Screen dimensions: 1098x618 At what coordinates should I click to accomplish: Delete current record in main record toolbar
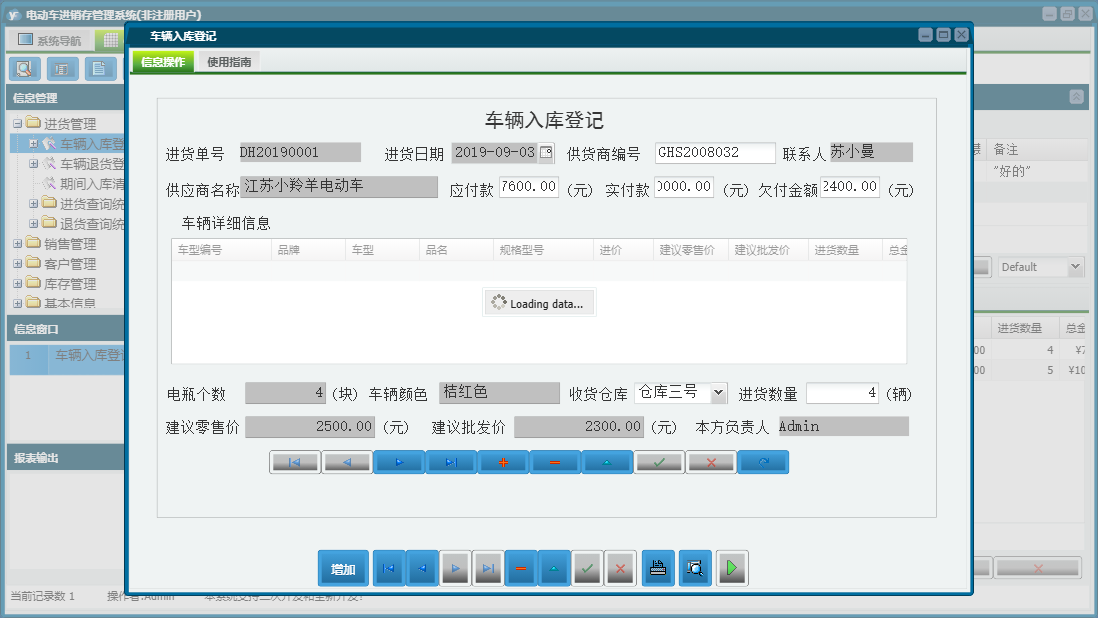pyautogui.click(x=521, y=568)
